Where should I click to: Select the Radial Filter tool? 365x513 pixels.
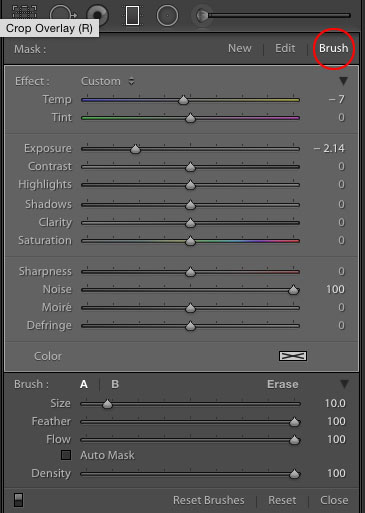tap(167, 15)
